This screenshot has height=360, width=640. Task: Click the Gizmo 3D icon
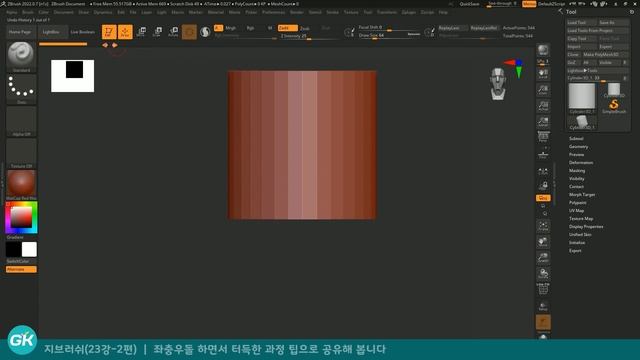(189, 31)
